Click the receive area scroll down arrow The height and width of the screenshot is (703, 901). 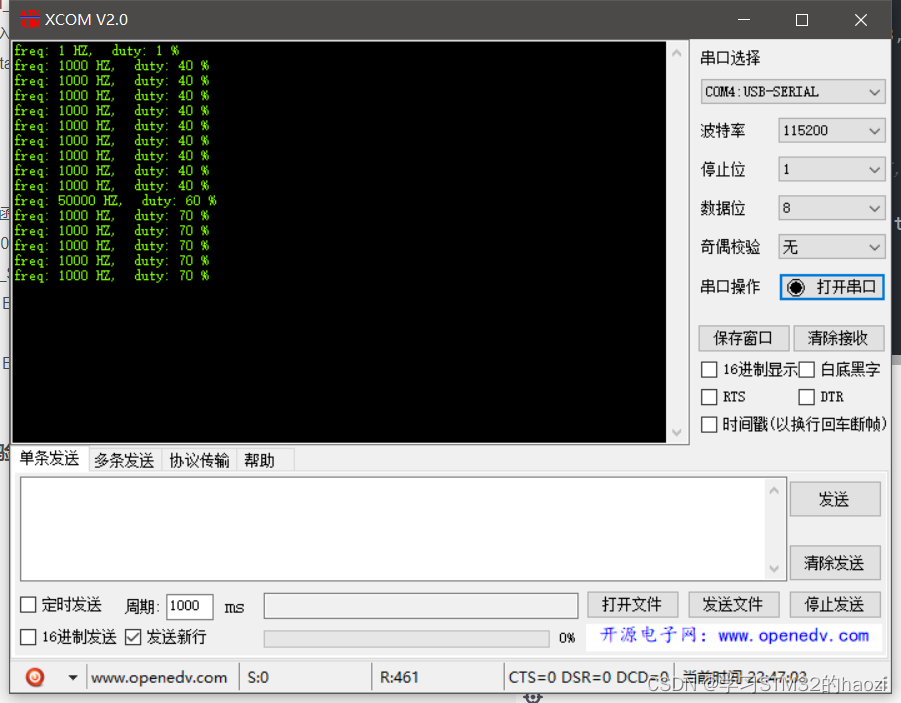point(677,432)
